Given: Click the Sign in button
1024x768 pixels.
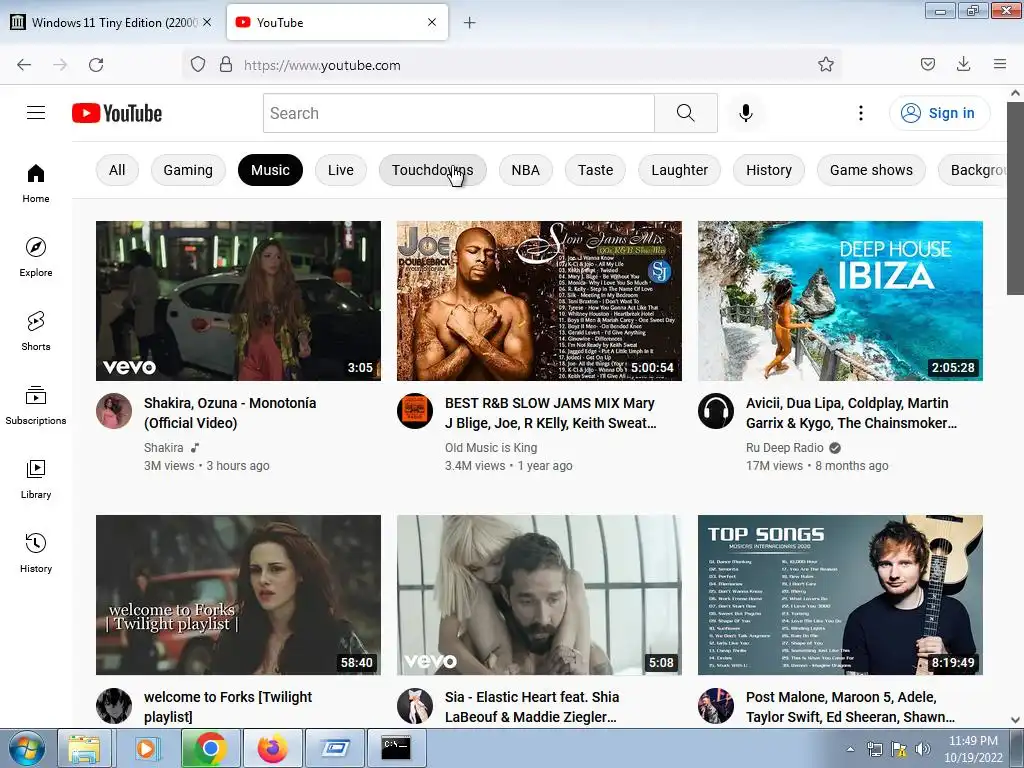Looking at the screenshot, I should pyautogui.click(x=939, y=113).
